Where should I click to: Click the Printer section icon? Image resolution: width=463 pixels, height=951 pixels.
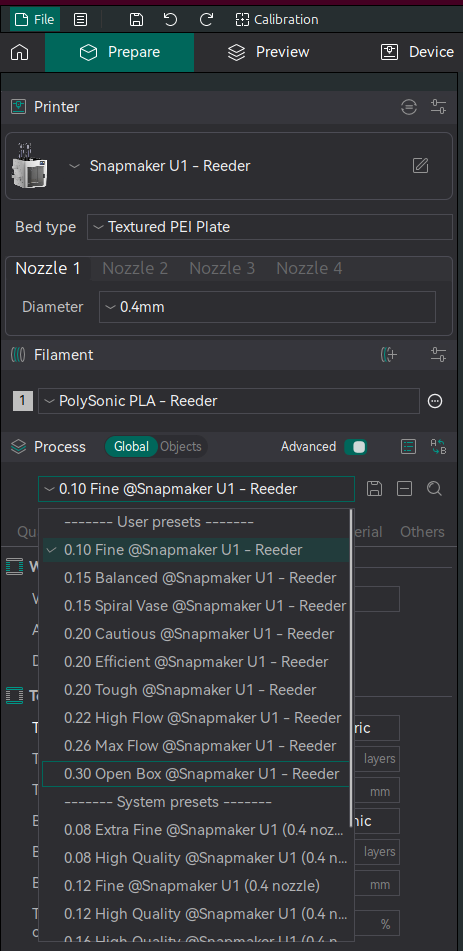pyautogui.click(x=19, y=107)
